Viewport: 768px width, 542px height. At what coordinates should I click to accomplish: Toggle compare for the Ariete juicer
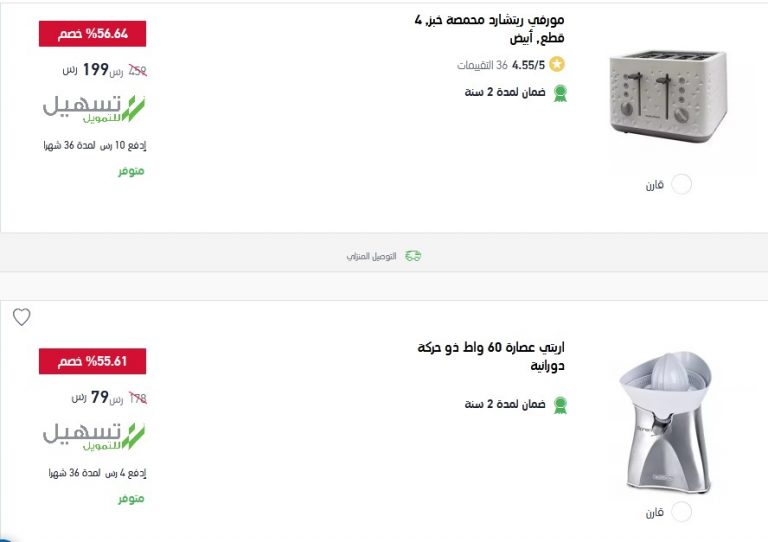tap(681, 512)
